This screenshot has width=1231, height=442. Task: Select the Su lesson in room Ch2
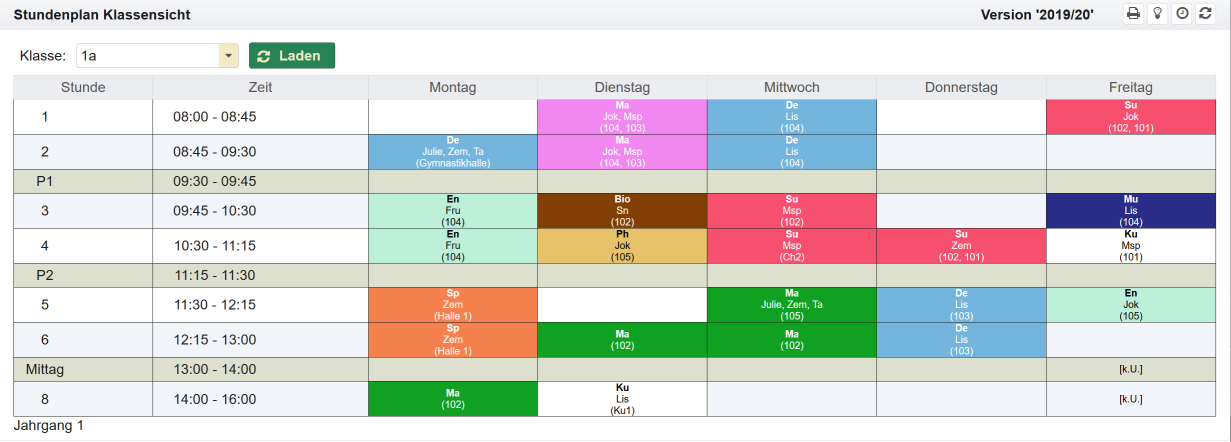pos(791,246)
